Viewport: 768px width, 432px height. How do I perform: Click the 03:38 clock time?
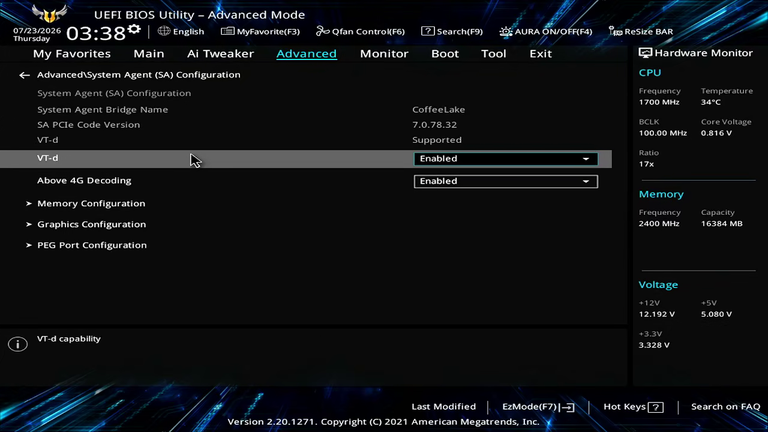pyautogui.click(x=96, y=33)
